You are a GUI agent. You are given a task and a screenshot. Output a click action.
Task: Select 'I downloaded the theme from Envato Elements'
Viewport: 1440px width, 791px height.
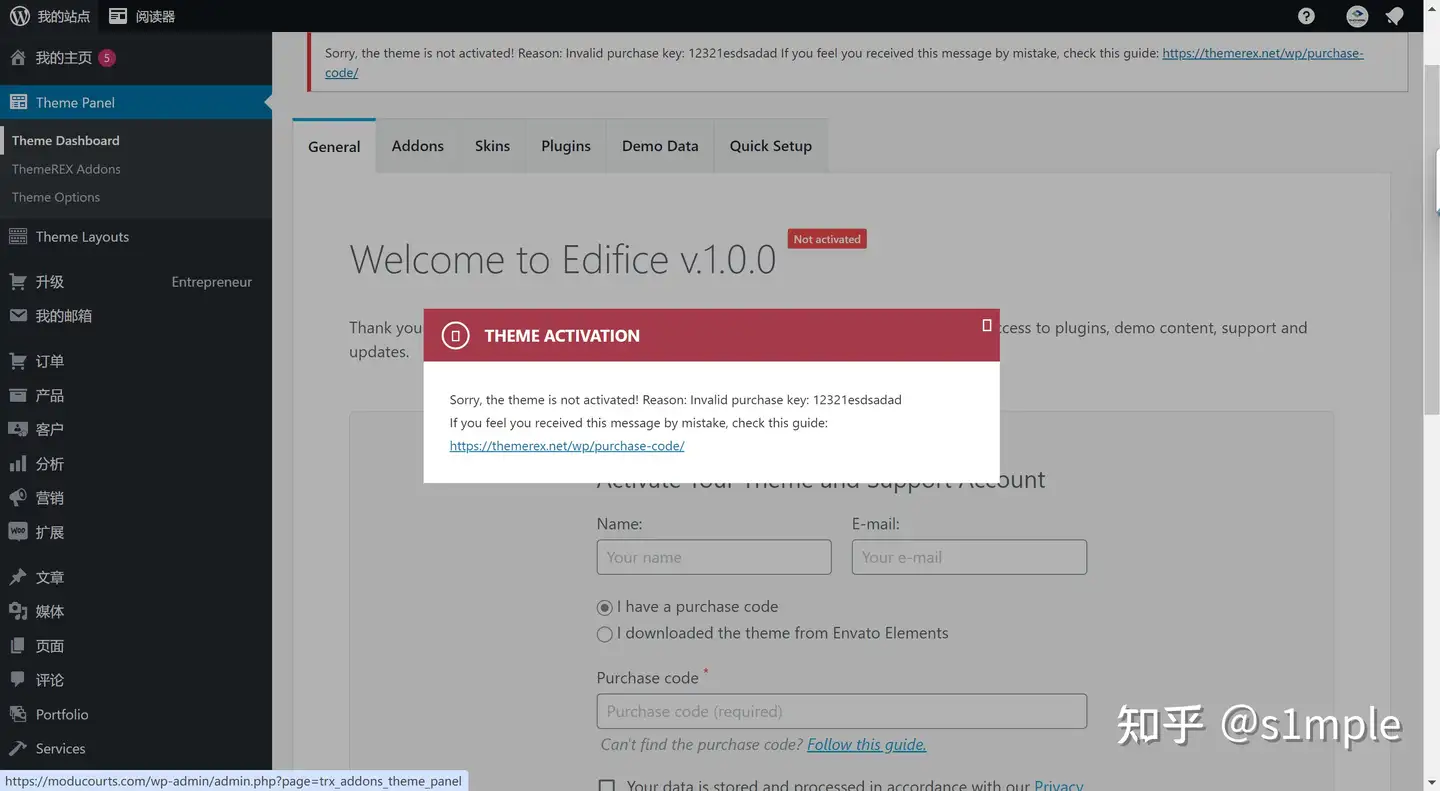(x=604, y=634)
